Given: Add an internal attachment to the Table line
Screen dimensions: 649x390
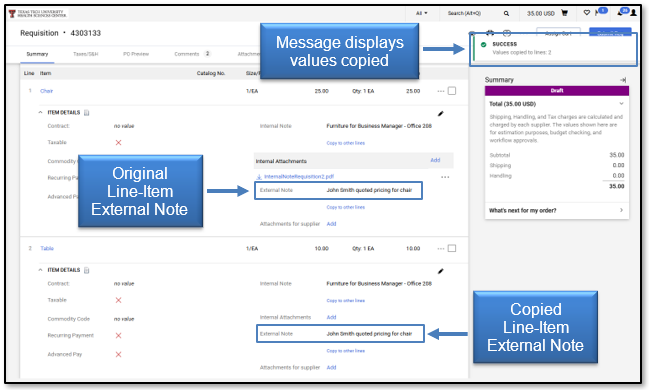Looking at the screenshot, I should [x=332, y=318].
